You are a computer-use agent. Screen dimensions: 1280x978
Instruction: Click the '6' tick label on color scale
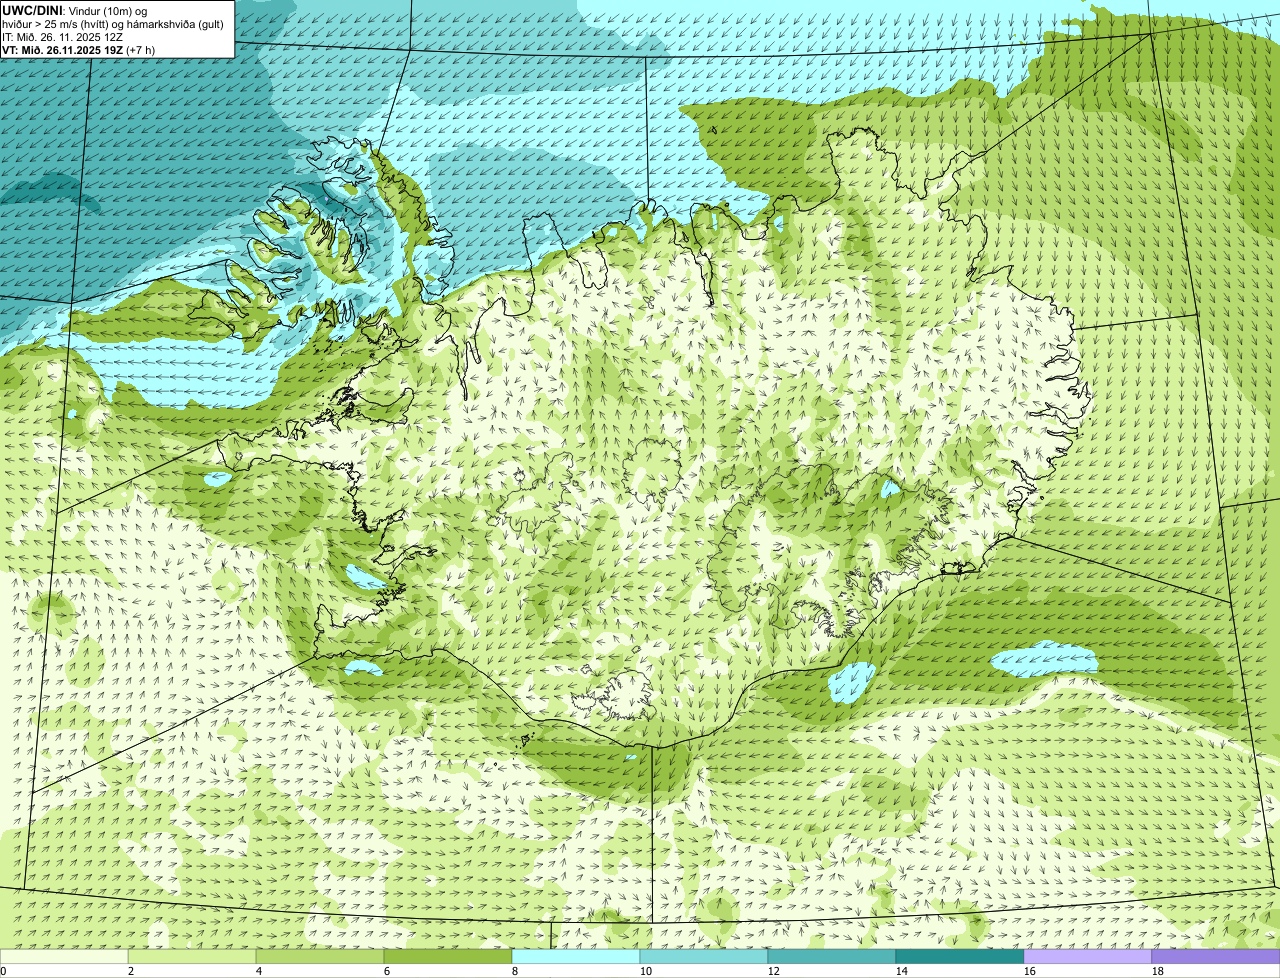(387, 971)
